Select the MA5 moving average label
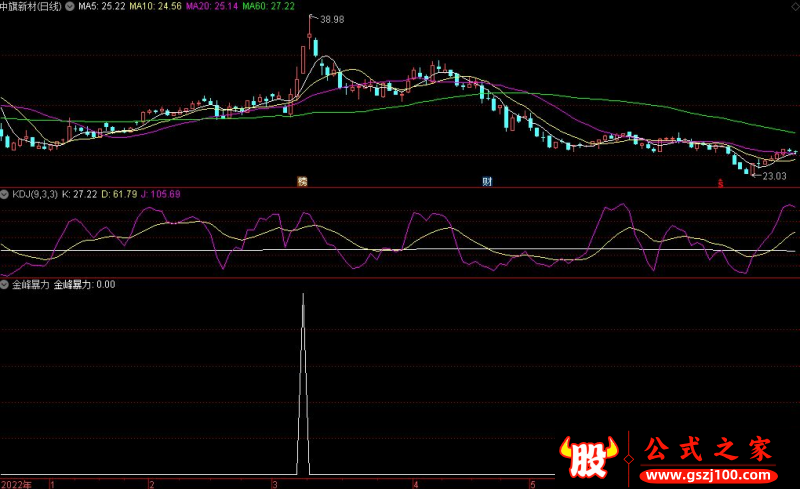 click(x=102, y=6)
